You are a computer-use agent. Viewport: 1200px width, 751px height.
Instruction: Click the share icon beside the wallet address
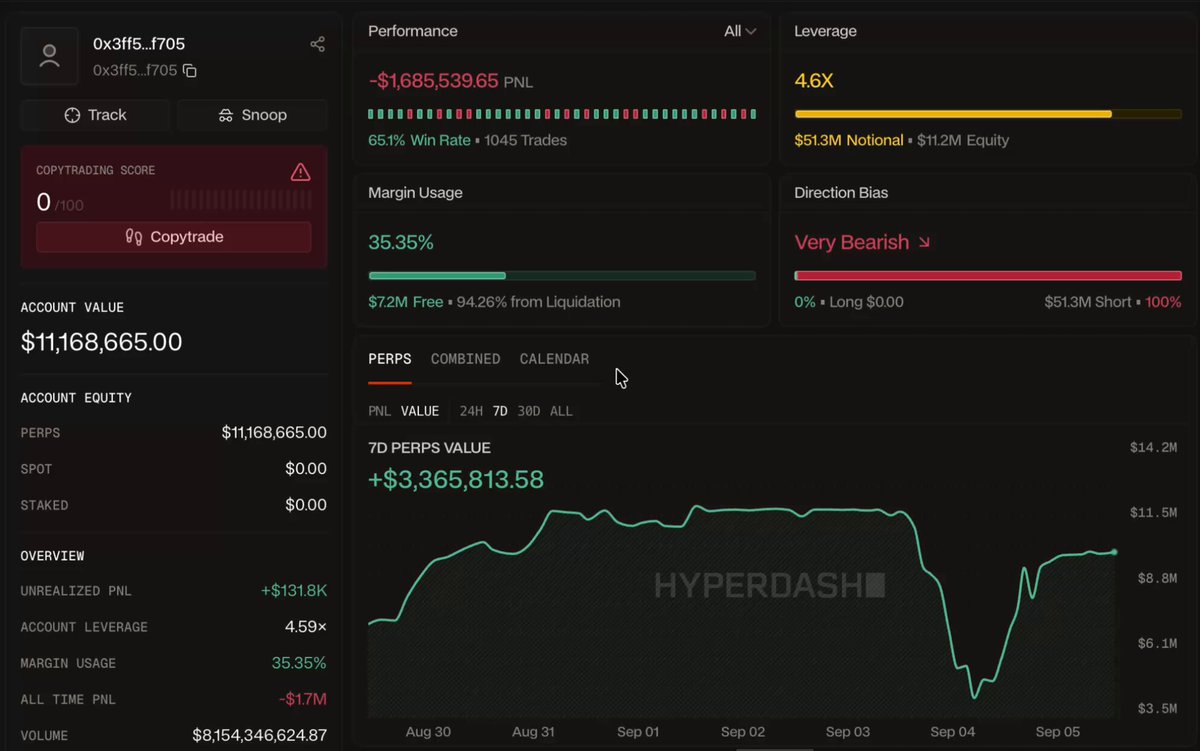pyautogui.click(x=317, y=44)
